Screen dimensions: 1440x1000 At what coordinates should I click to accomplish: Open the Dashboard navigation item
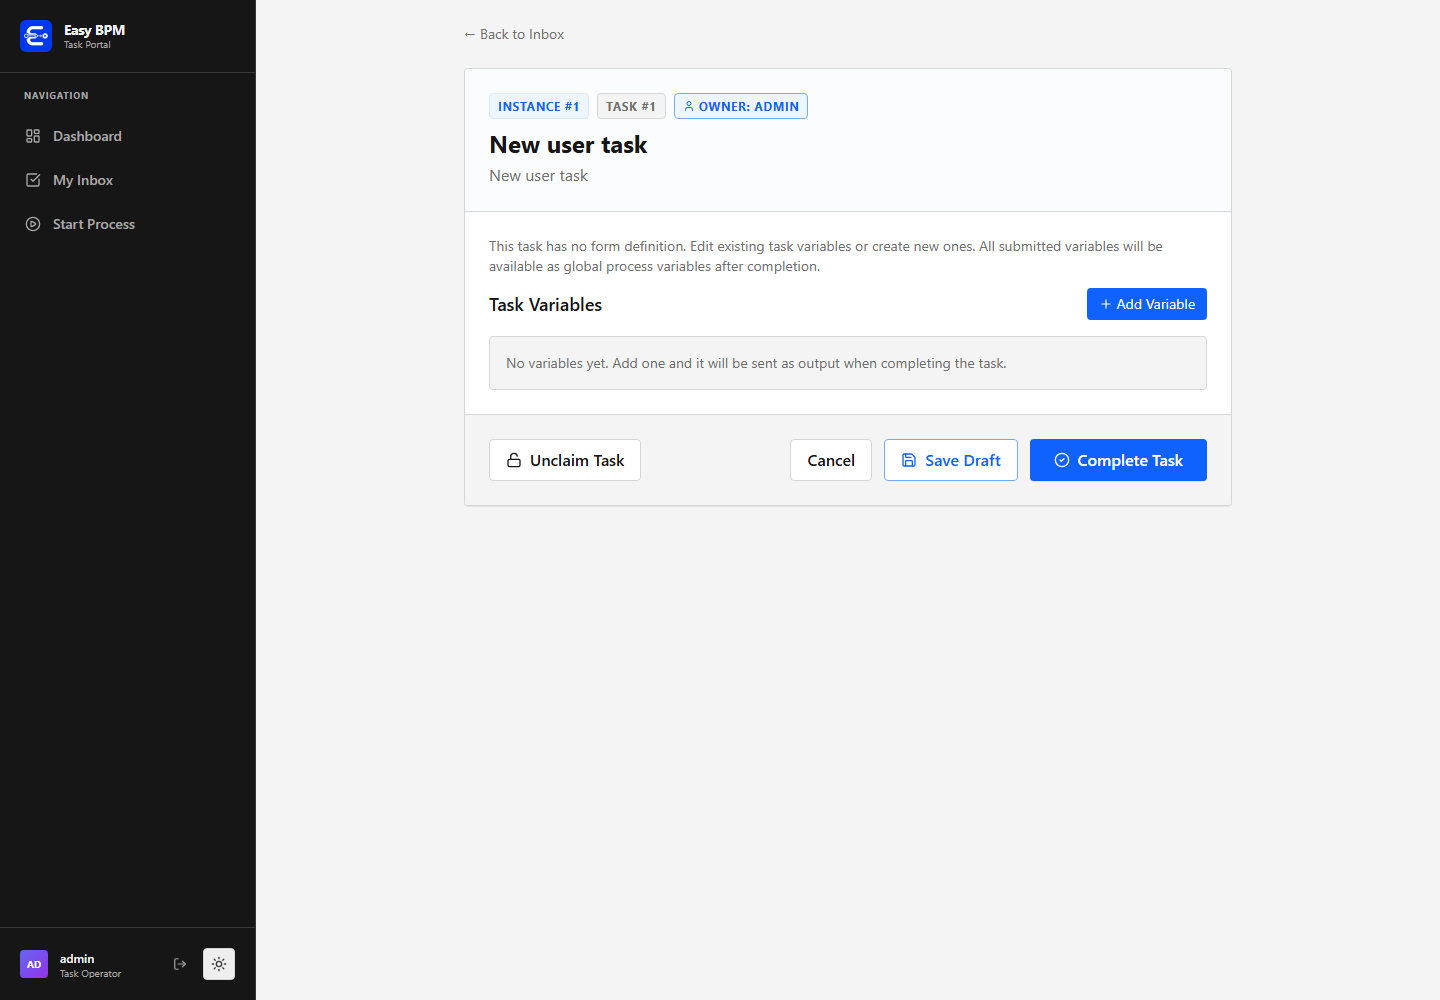[127, 136]
